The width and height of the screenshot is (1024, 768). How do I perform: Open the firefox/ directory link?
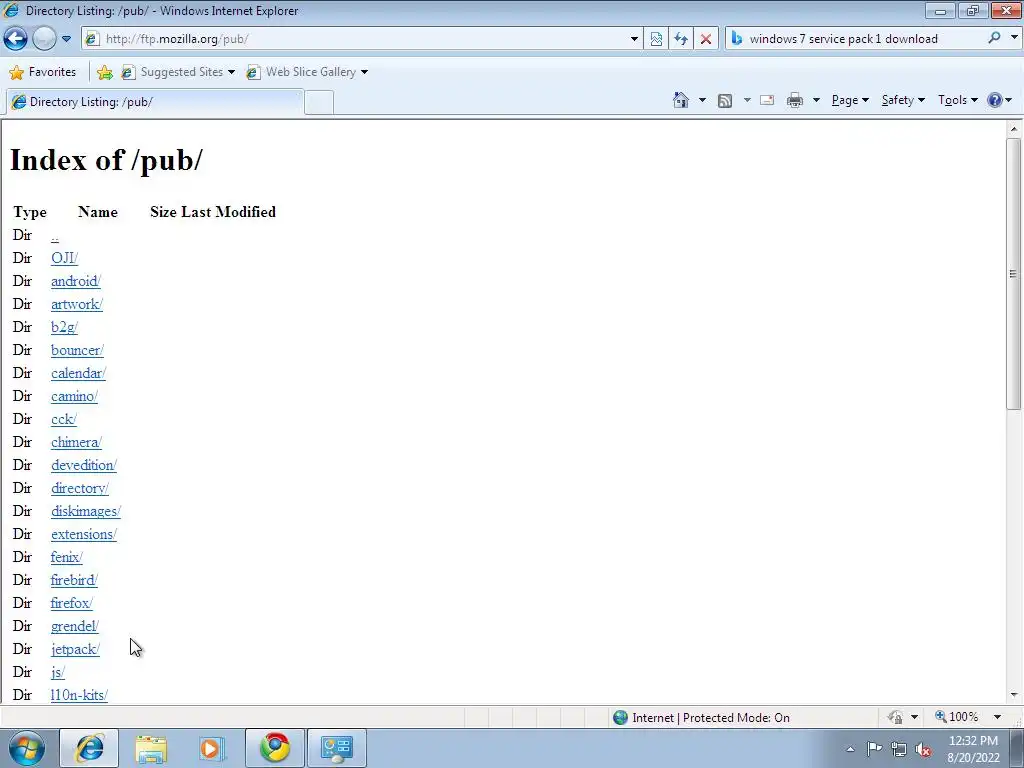pyautogui.click(x=72, y=603)
